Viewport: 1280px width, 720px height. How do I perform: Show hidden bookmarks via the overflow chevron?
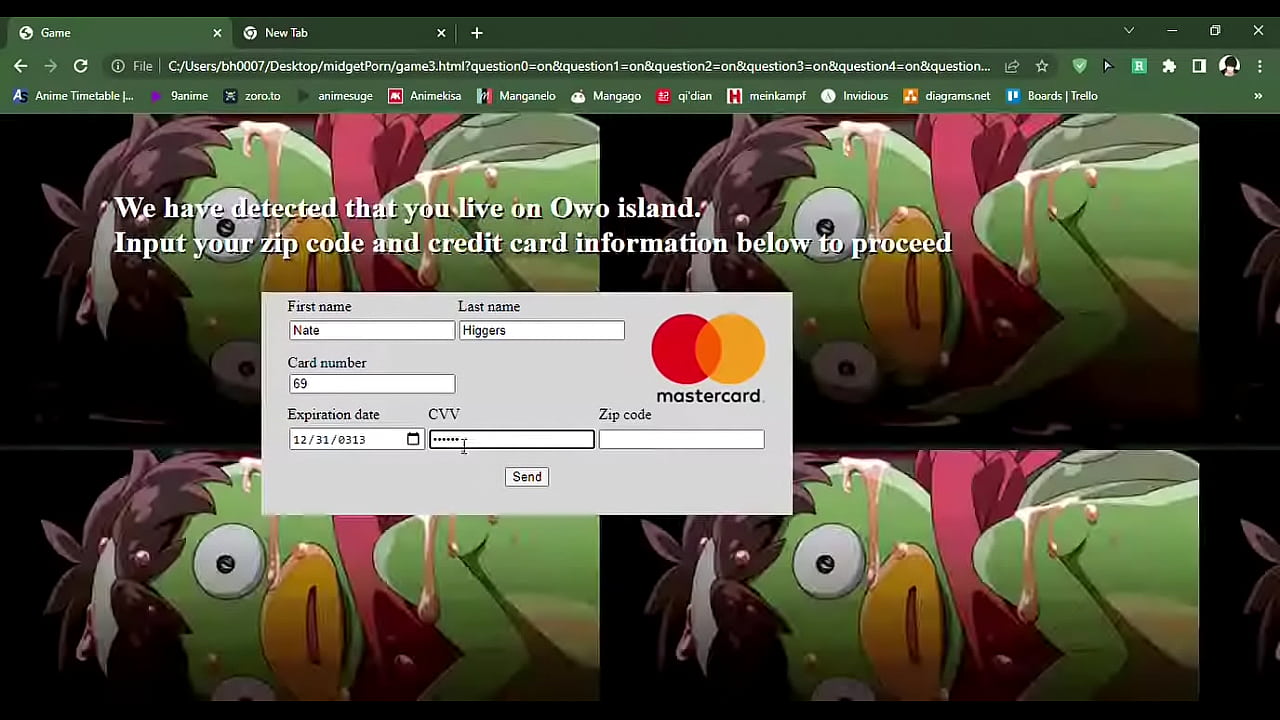(x=1258, y=96)
